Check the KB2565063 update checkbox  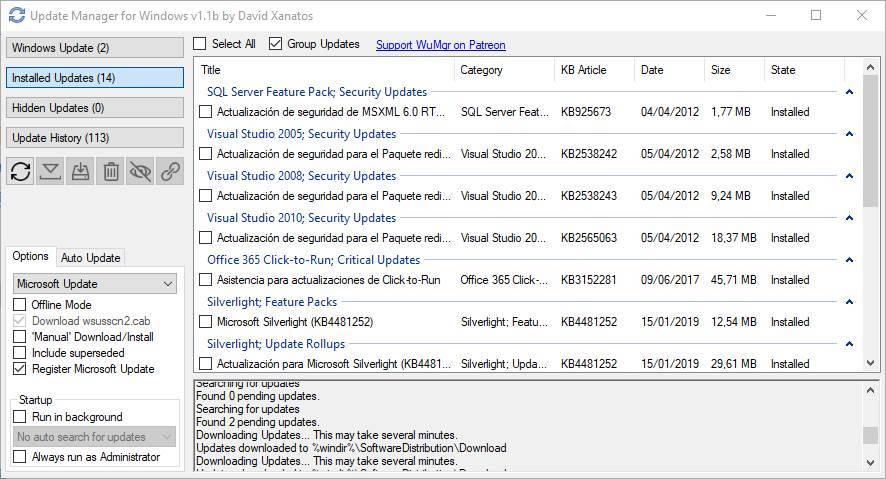coord(206,238)
